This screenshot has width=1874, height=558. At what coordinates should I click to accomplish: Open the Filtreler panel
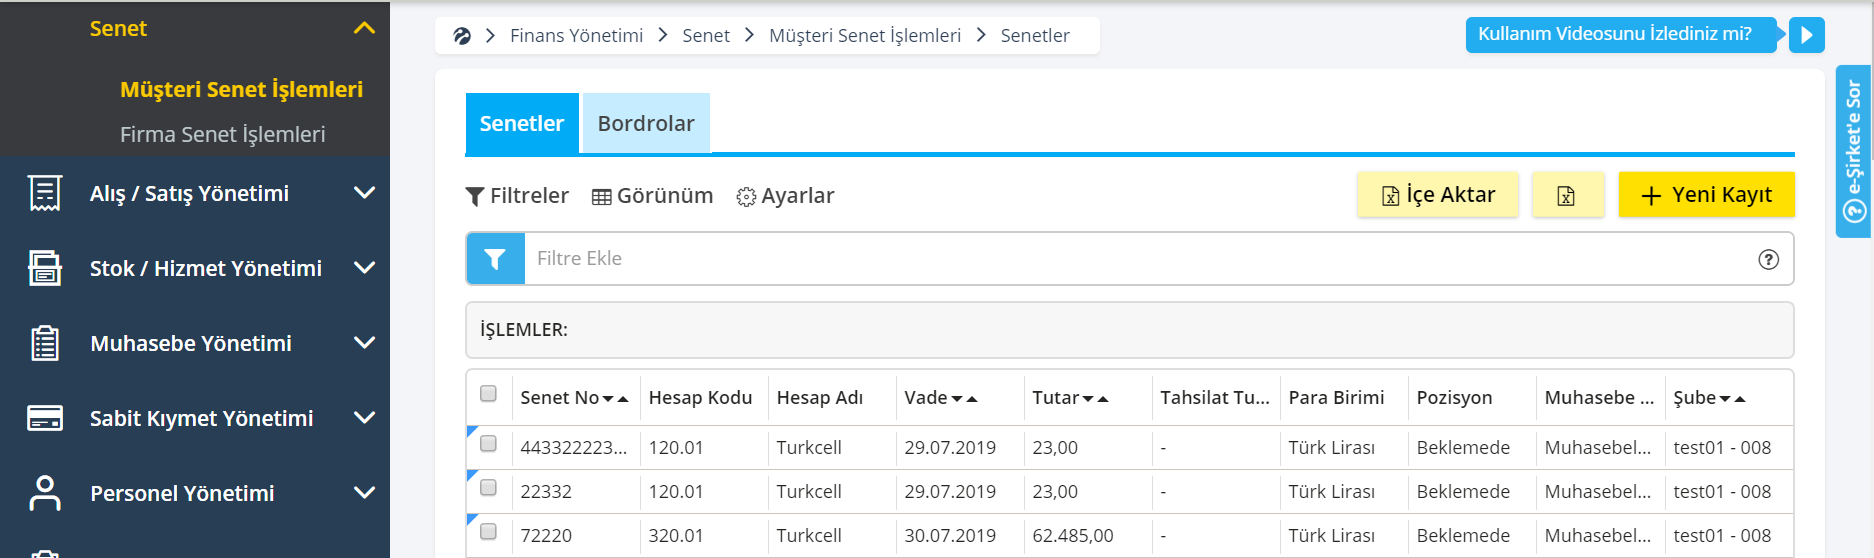517,196
